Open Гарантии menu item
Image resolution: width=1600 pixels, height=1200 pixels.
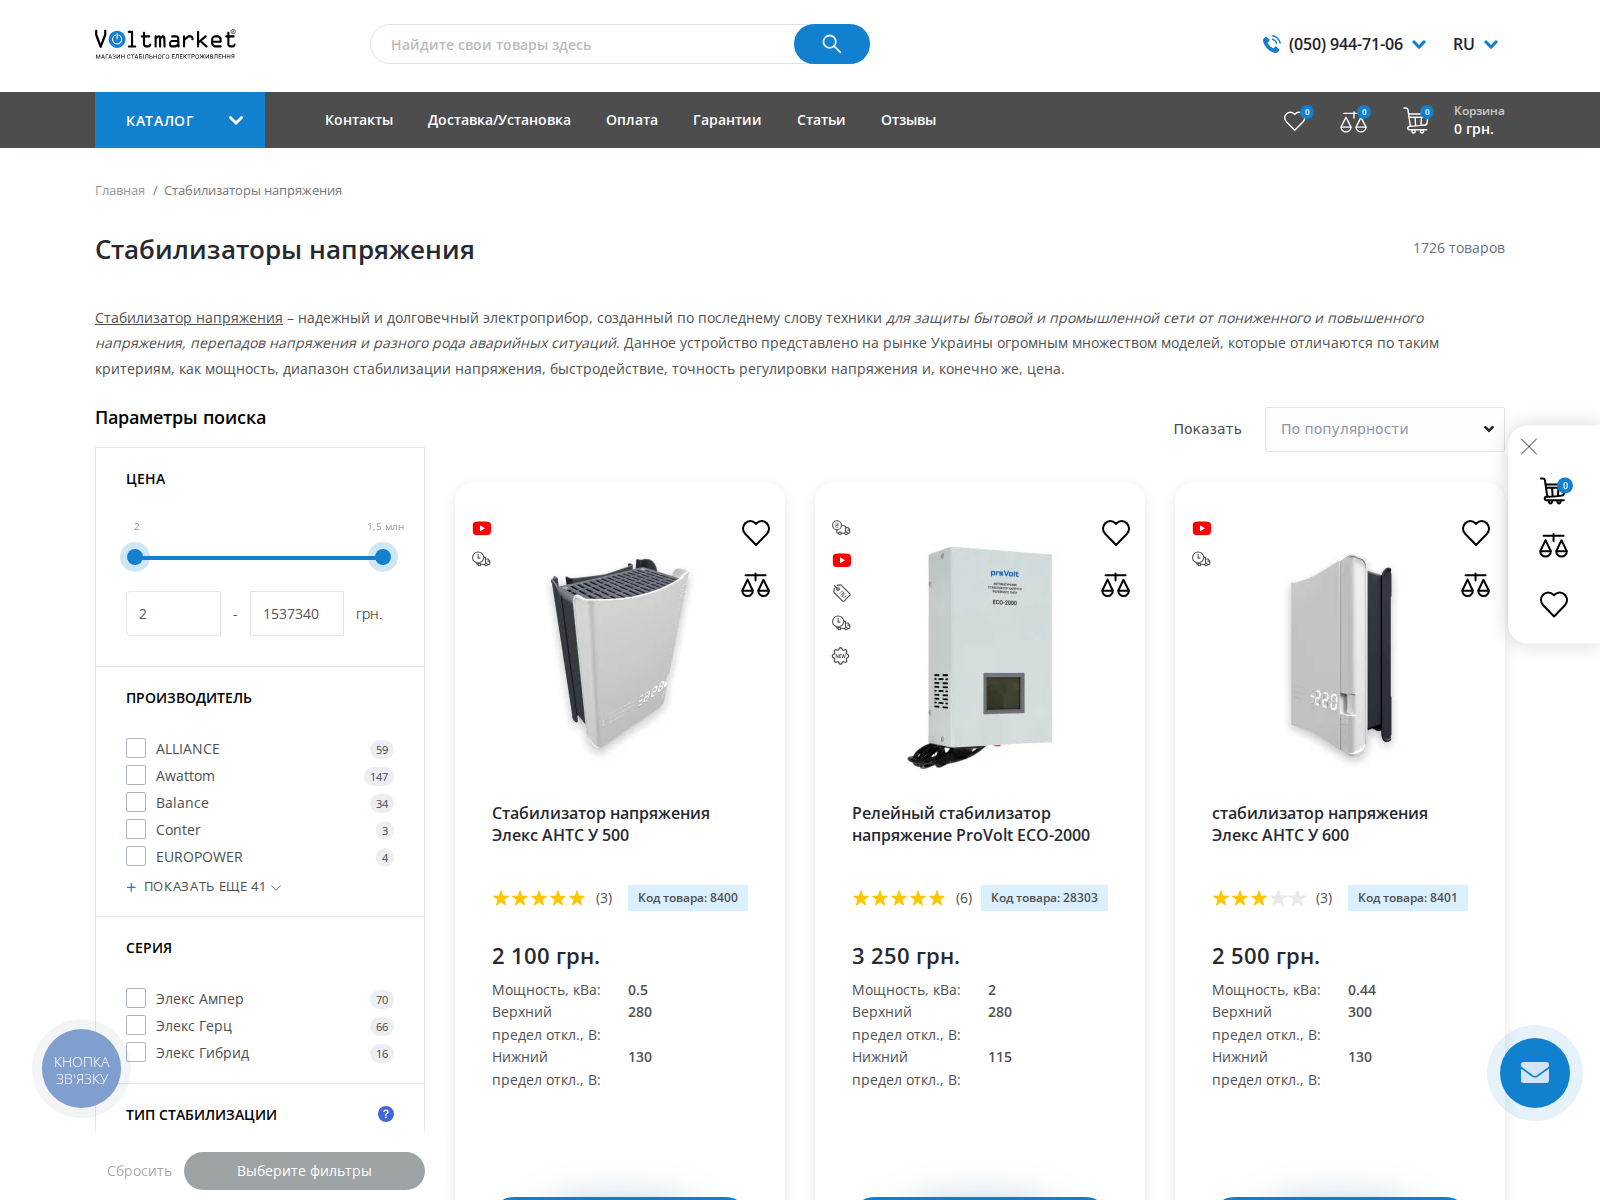(x=727, y=120)
